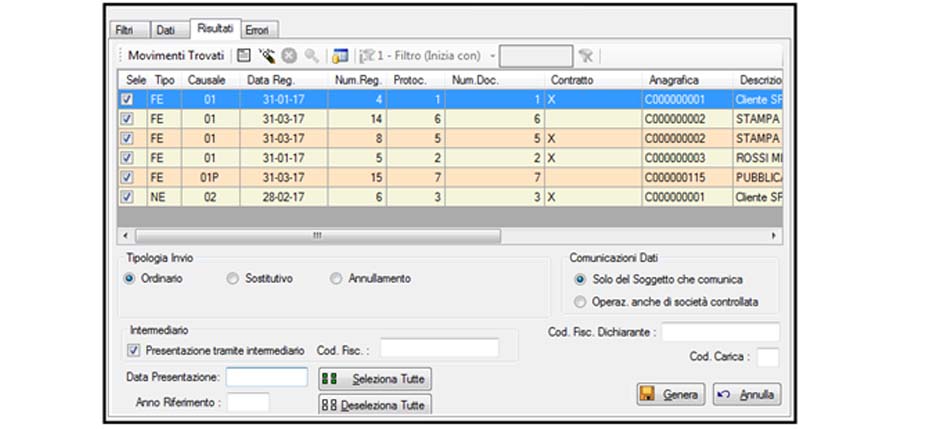This screenshot has height=429, width=928.
Task: Click the Causale column header
Action: coord(211,80)
